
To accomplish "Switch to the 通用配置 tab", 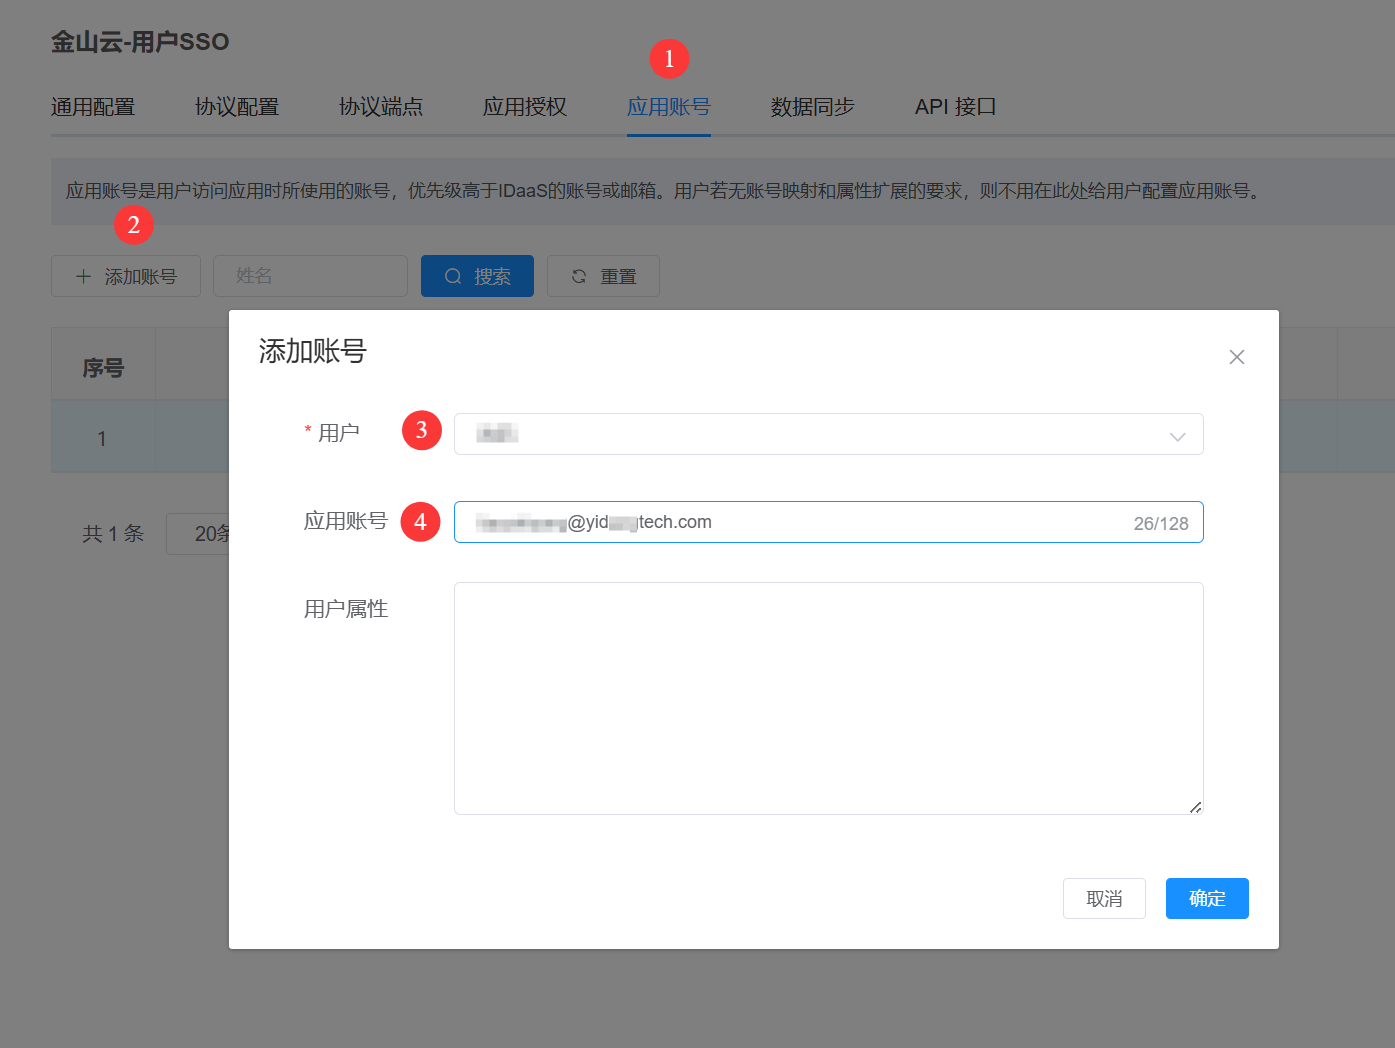I will 93,107.
